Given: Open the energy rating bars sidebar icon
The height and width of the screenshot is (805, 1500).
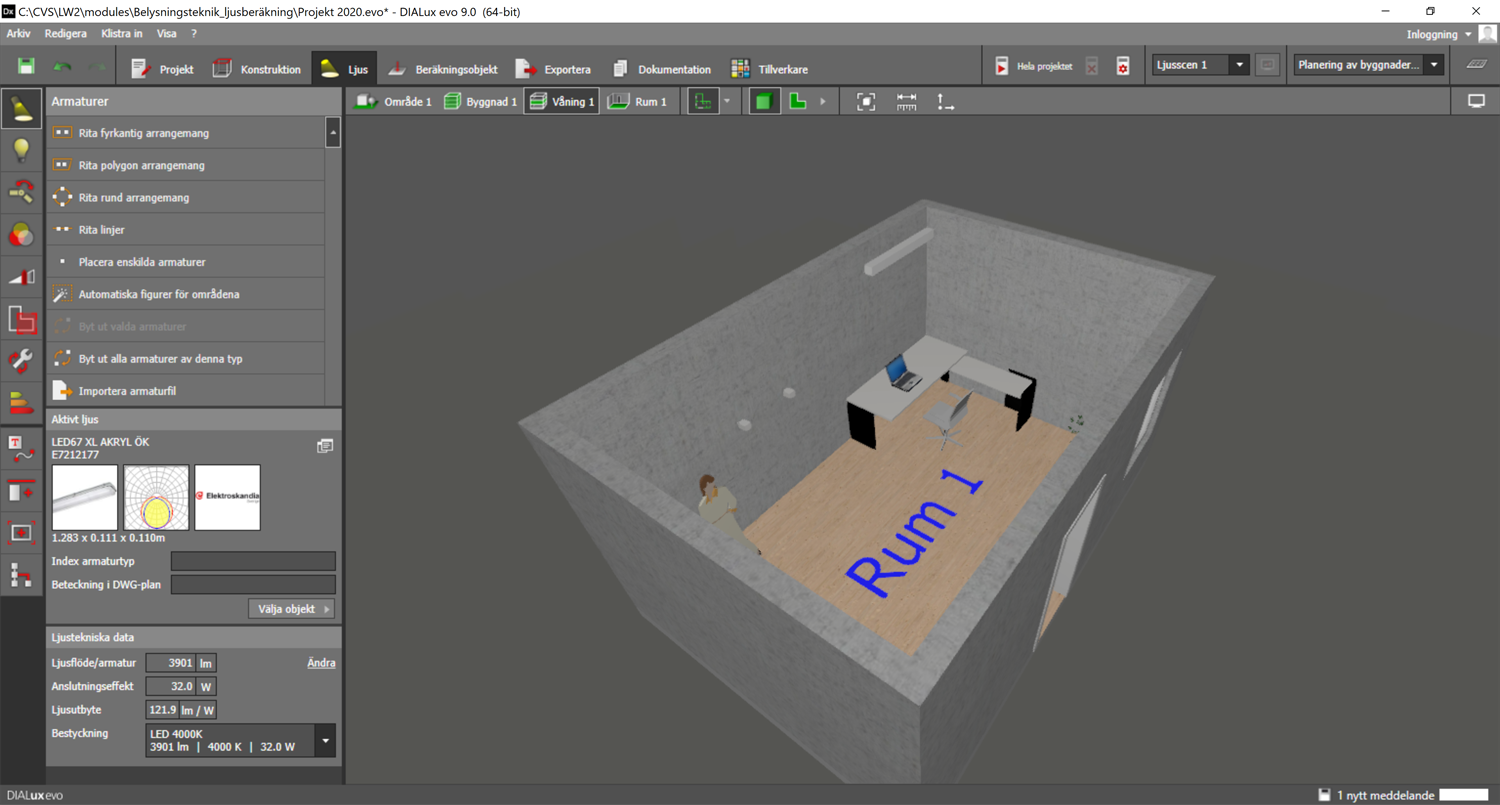Looking at the screenshot, I should pyautogui.click(x=21, y=402).
